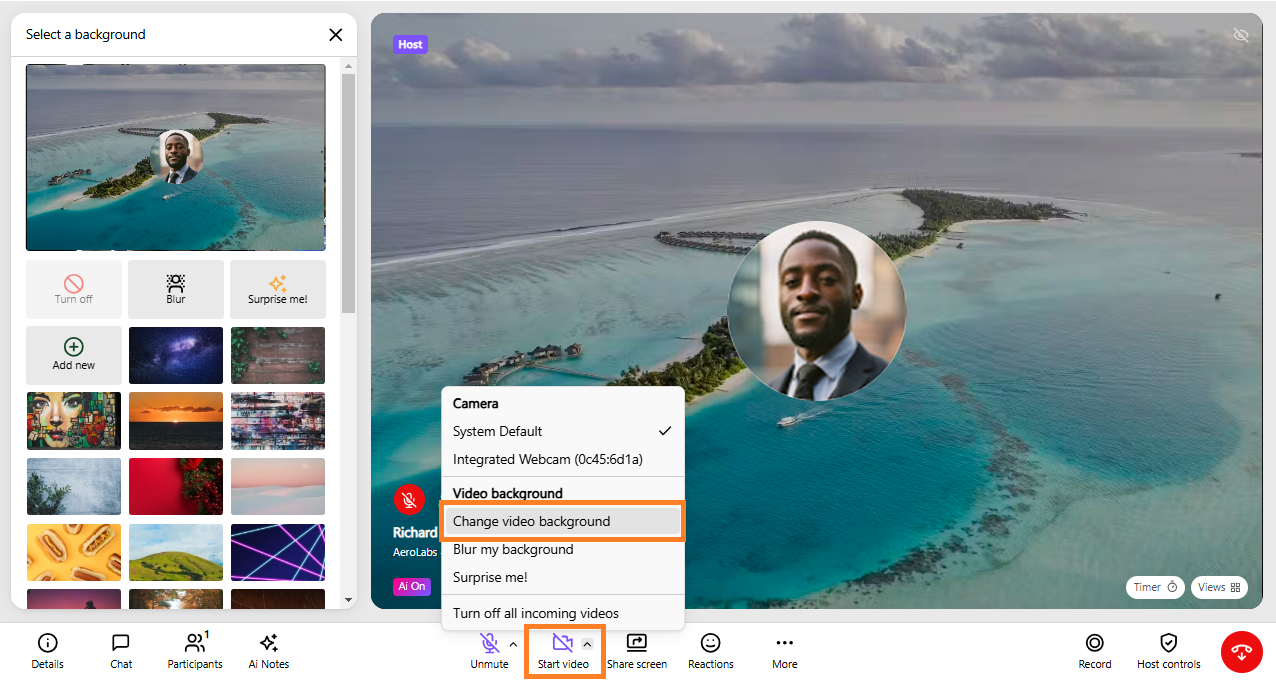Click Share screen
1276x692 pixels.
637,651
